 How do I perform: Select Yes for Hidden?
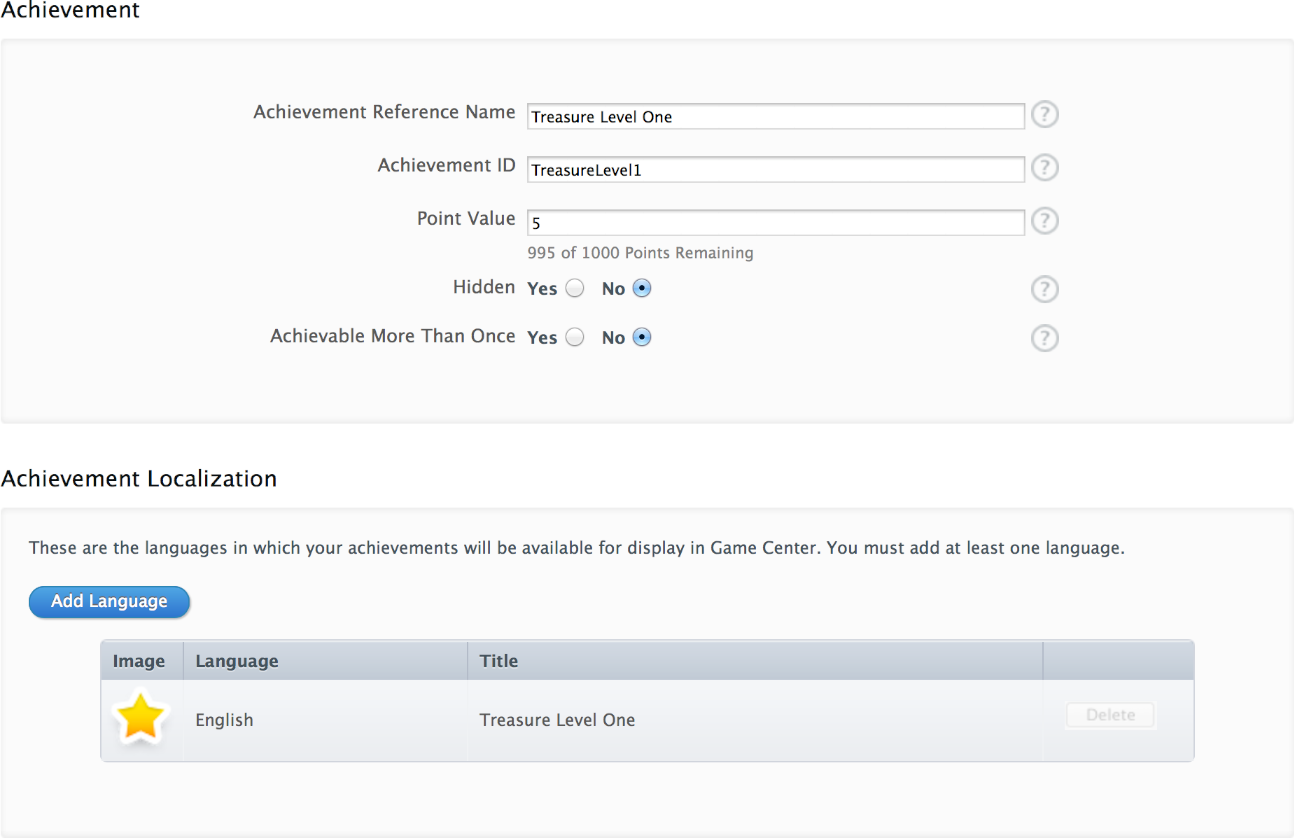point(574,288)
